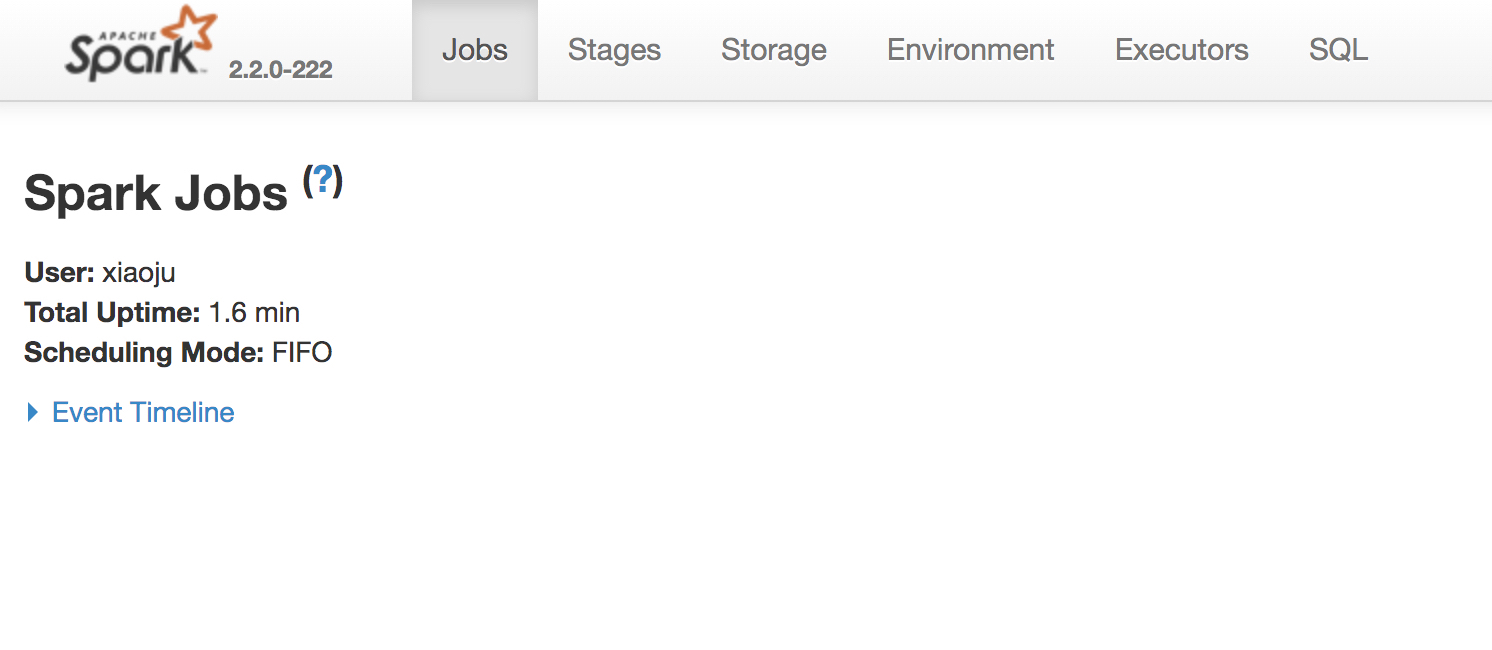Switch to the Jobs tab
The image size is (1492, 650).
475,50
